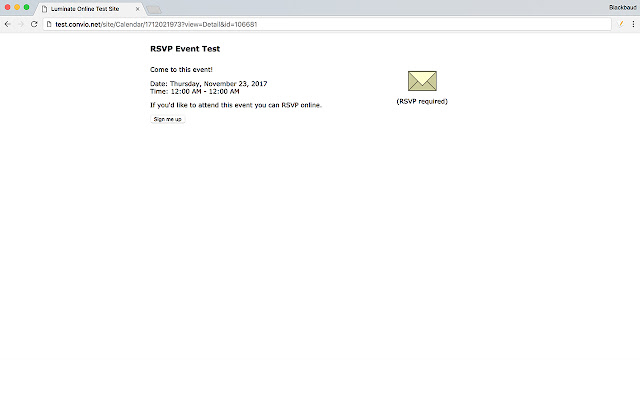Image resolution: width=640 pixels, height=400 pixels.
Task: Click the browser back arrow
Action: point(8,23)
